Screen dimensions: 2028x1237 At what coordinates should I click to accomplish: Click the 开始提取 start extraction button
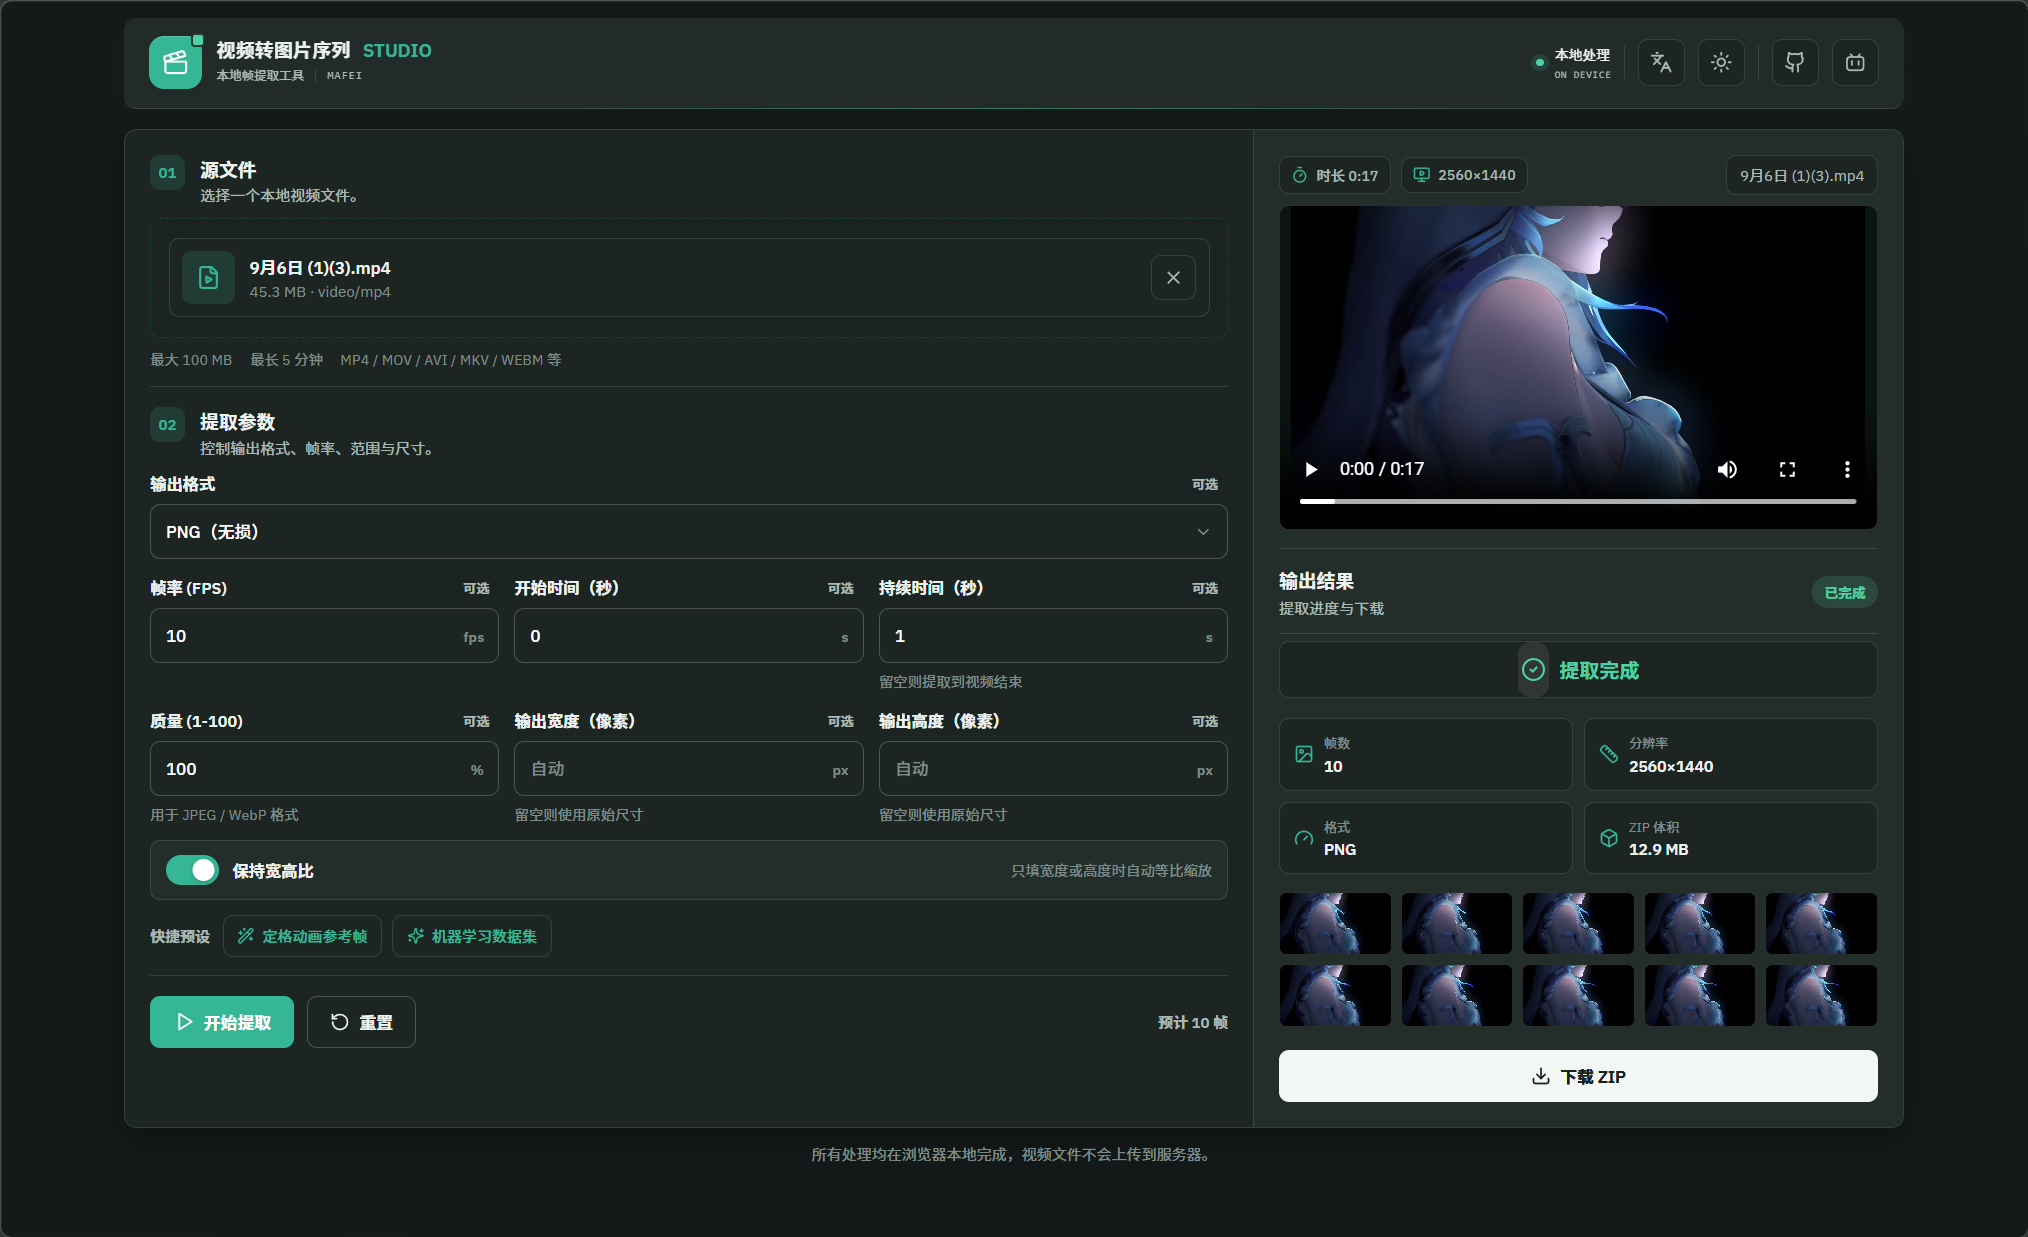(222, 1022)
